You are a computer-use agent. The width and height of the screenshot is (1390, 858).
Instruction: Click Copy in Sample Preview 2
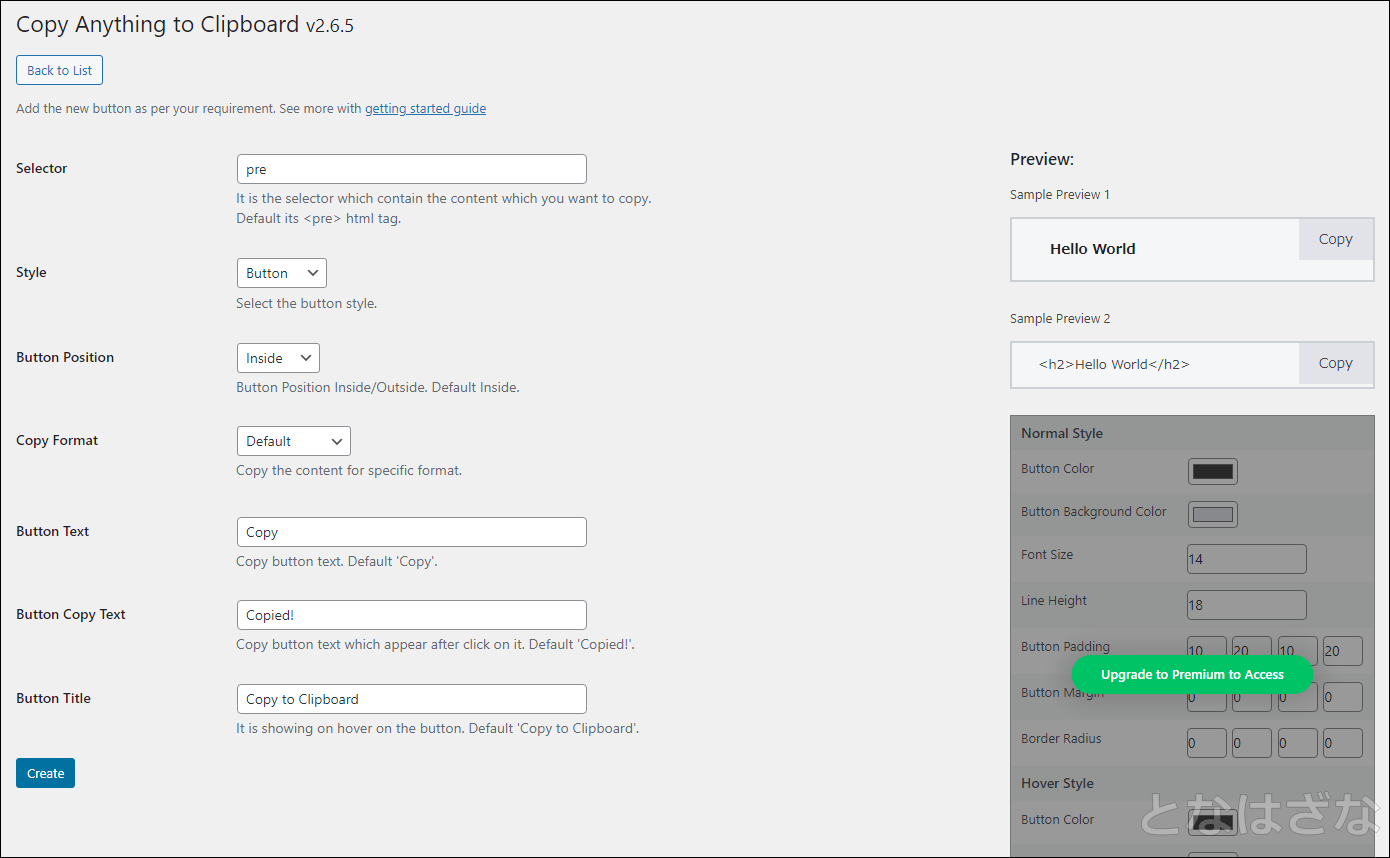[x=1335, y=363]
